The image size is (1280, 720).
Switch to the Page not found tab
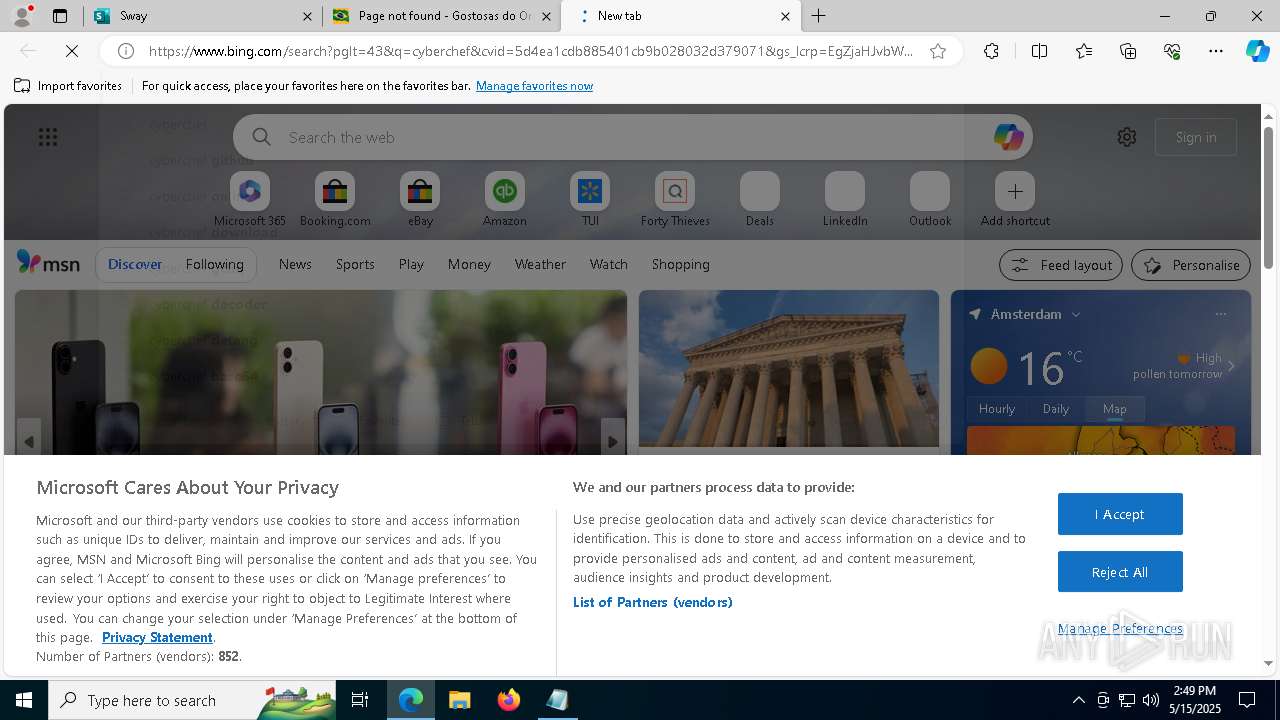pos(443,16)
